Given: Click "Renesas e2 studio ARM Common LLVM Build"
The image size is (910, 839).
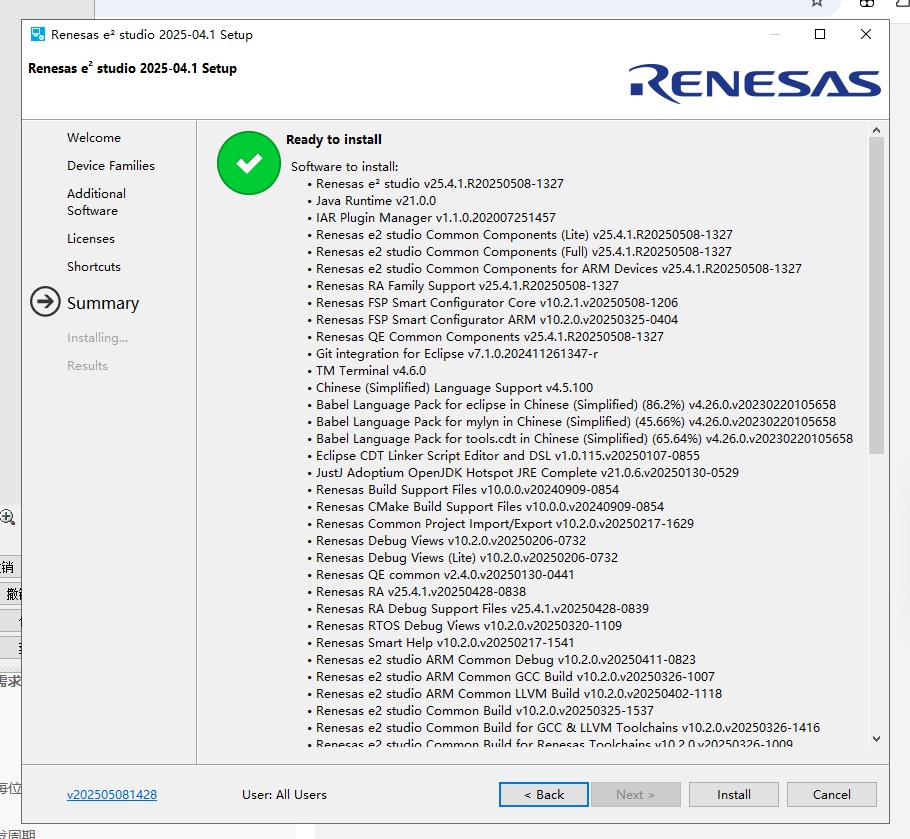Looking at the screenshot, I should 519,693.
